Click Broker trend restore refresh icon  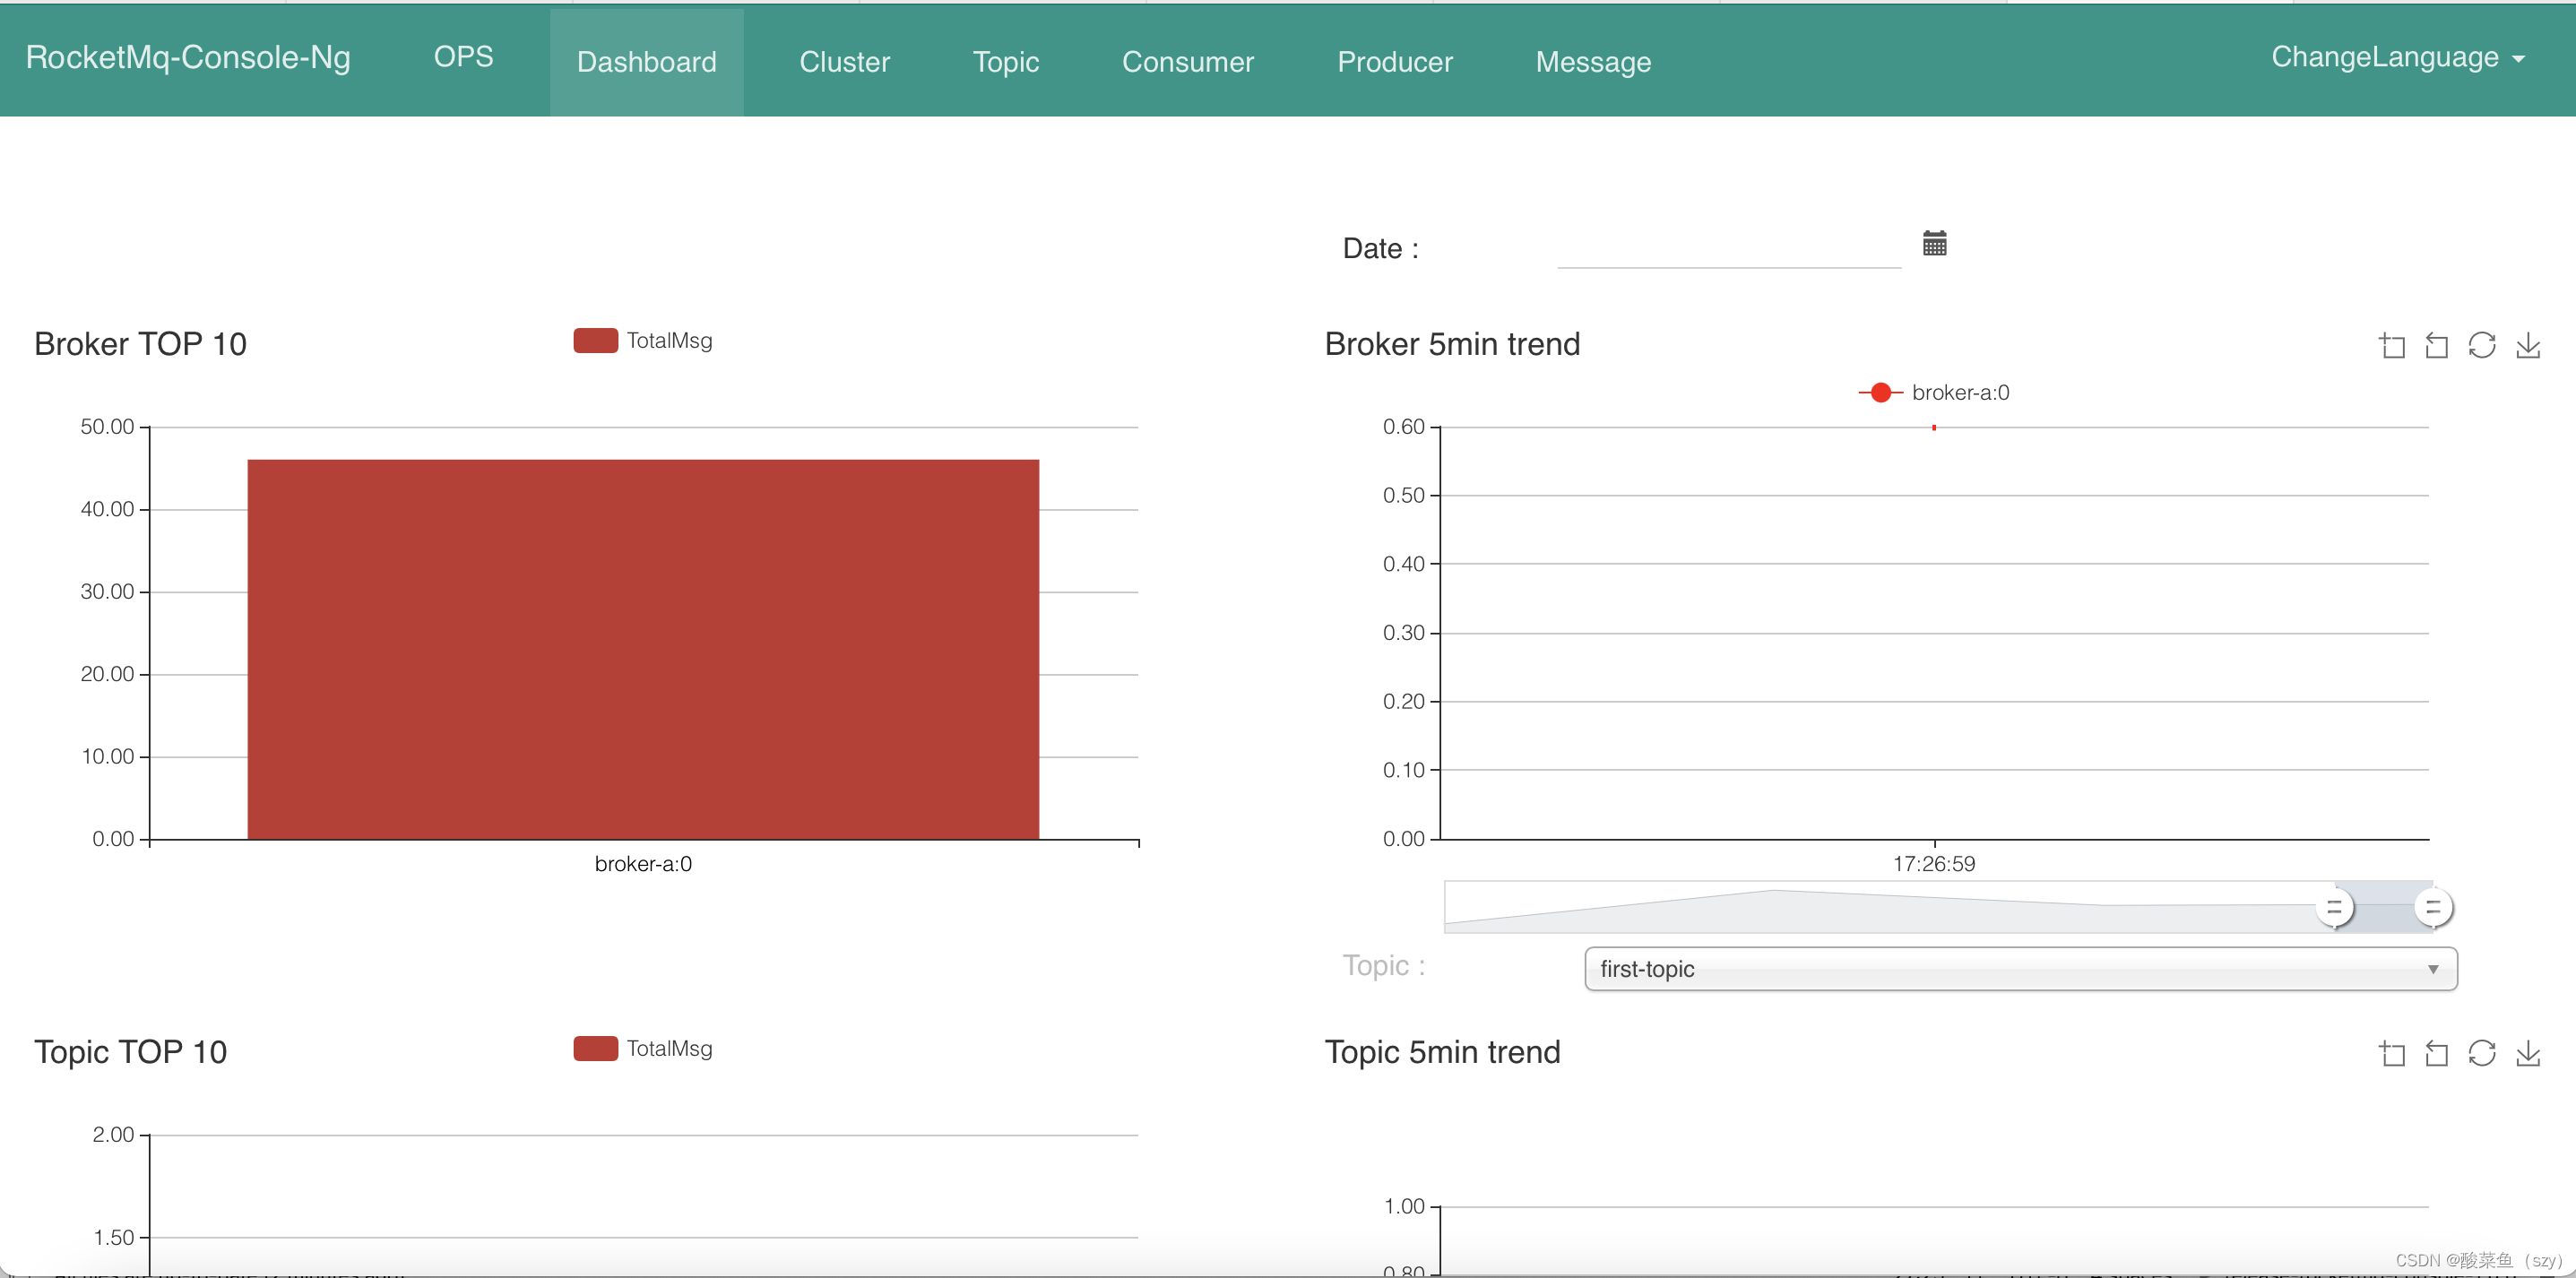[x=2481, y=346]
